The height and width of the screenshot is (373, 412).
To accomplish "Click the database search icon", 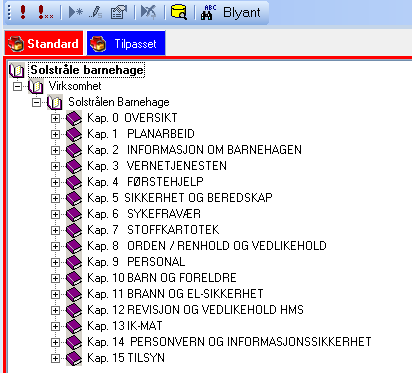I will click(x=179, y=12).
